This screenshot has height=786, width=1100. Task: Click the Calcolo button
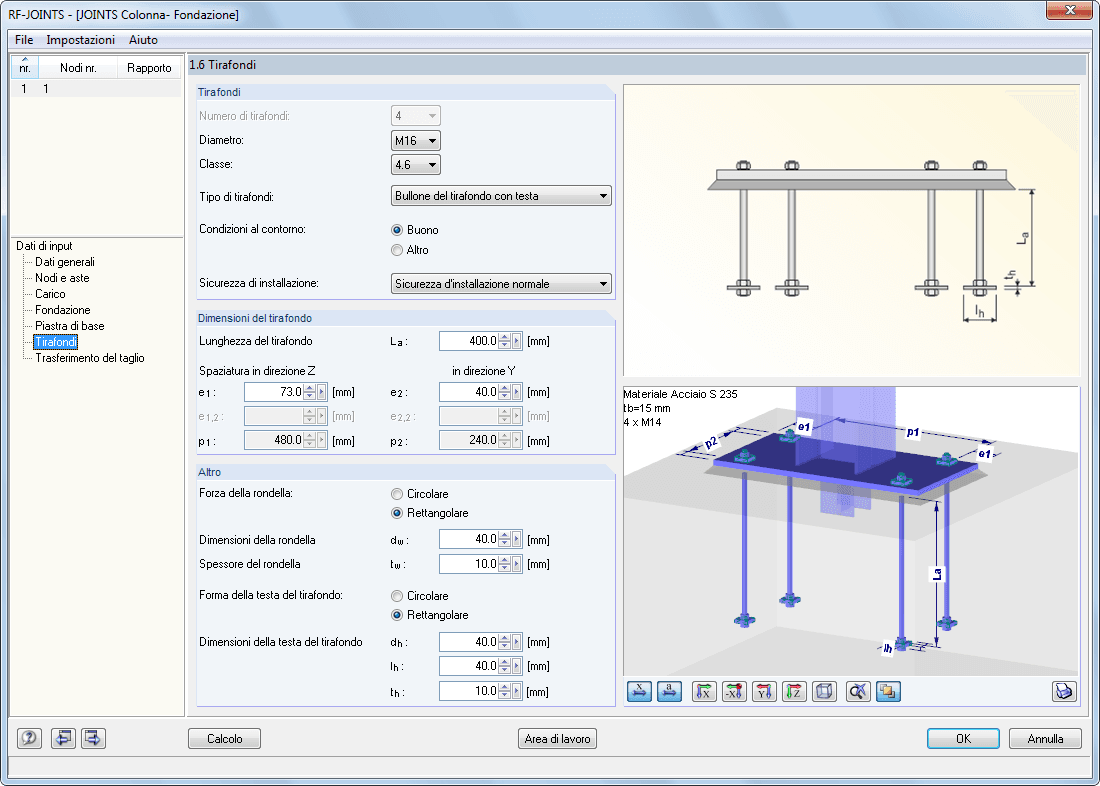(x=224, y=738)
